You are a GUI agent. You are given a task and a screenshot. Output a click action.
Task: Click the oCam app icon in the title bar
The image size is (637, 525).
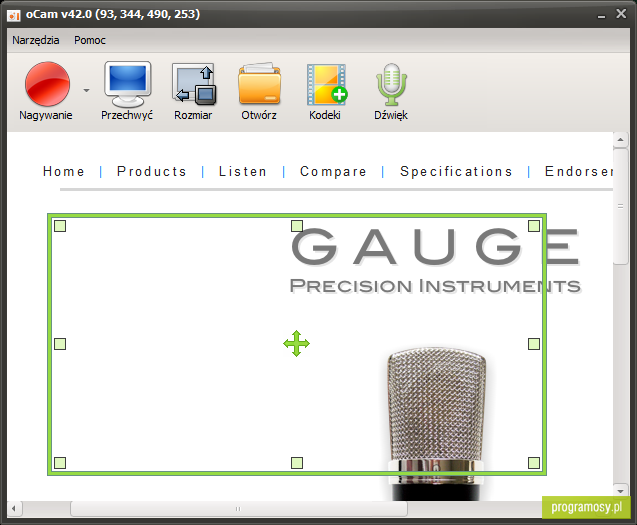point(14,15)
